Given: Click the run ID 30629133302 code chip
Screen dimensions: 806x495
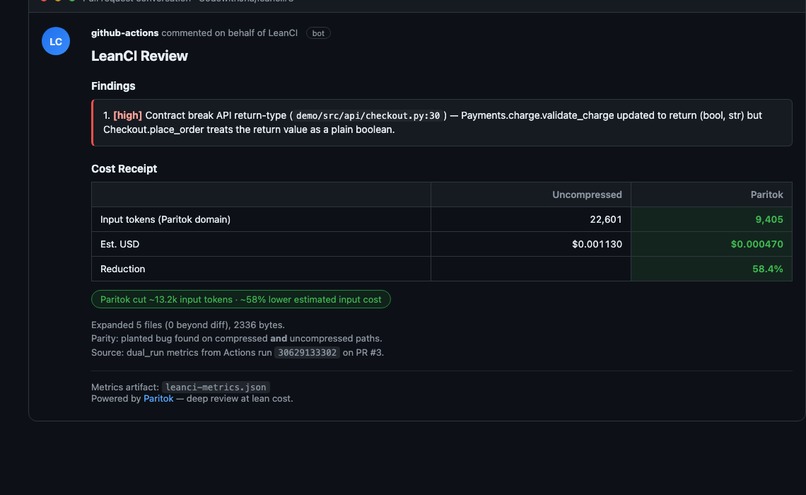Looking at the screenshot, I should (x=307, y=353).
